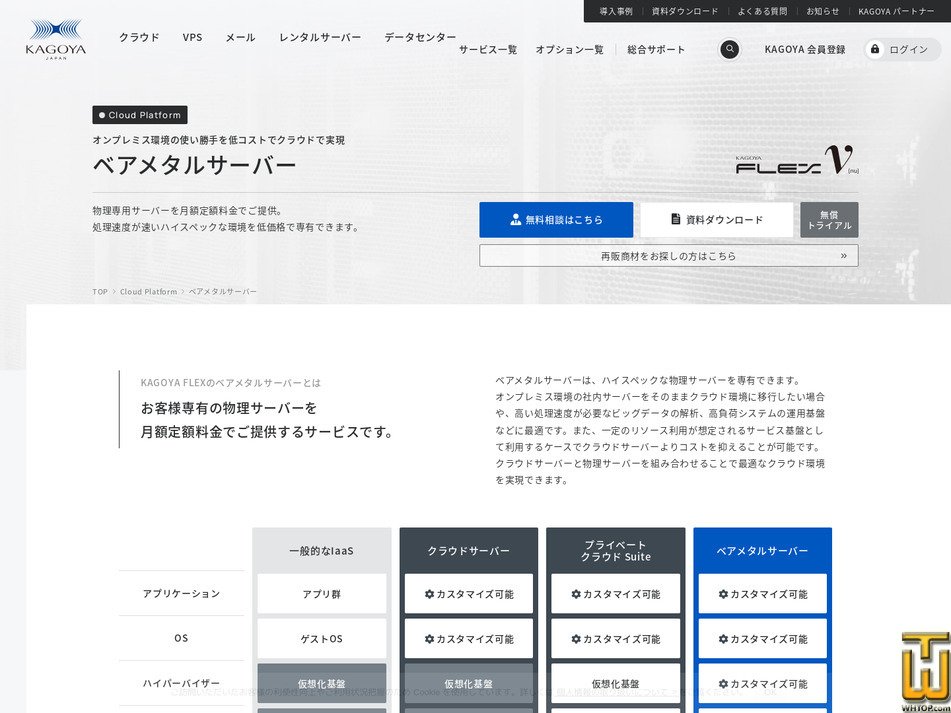This screenshot has height=713, width=951.
Task: Open the メール menu
Action: point(240,37)
